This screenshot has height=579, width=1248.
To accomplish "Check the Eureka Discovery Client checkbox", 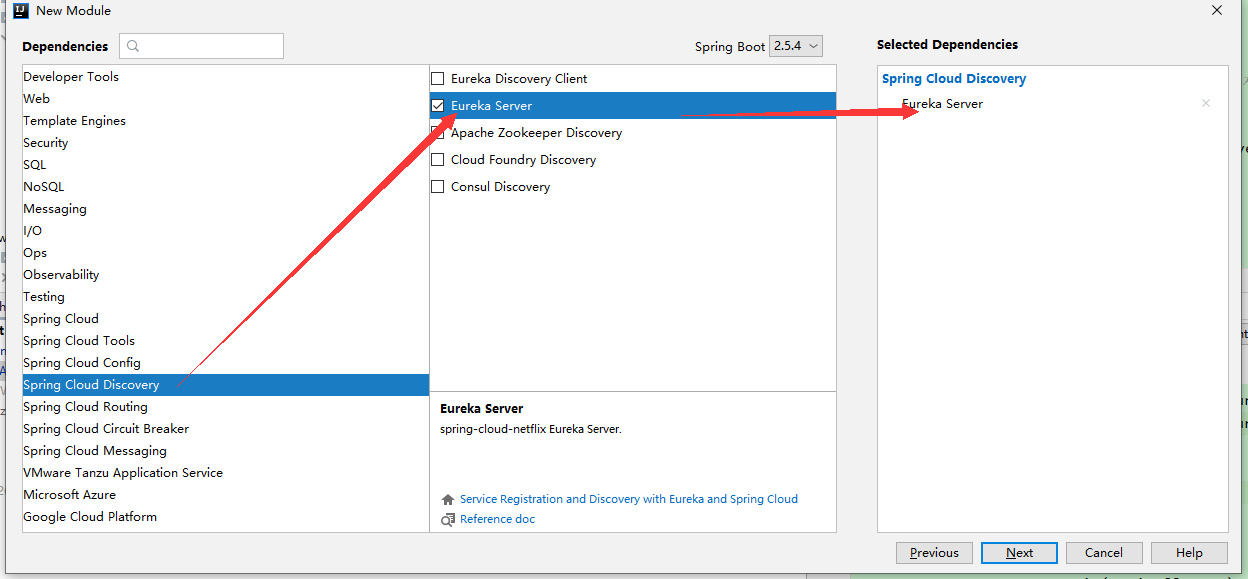I will (437, 78).
